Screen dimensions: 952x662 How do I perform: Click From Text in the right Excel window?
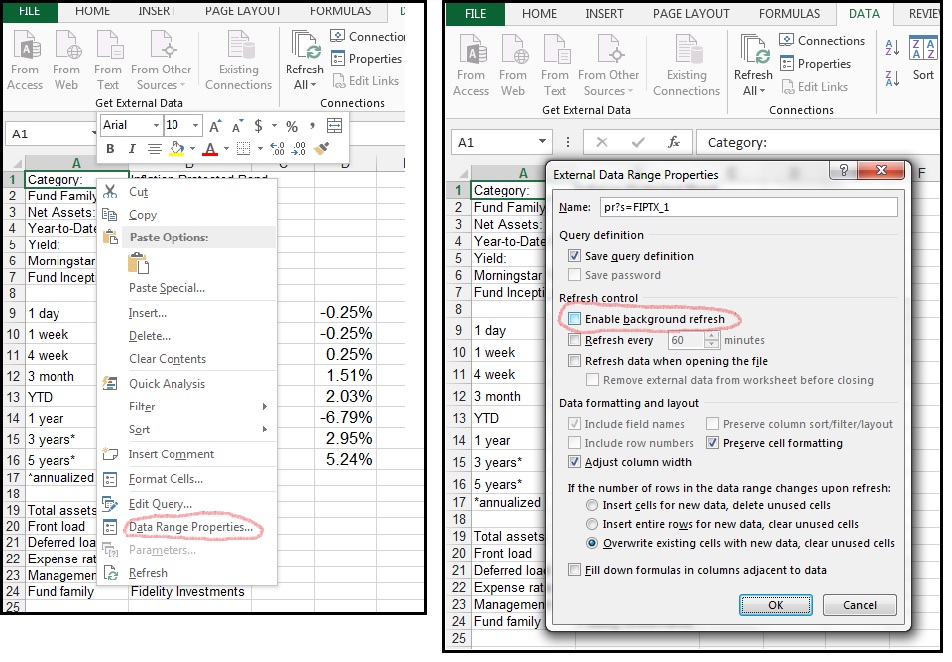pos(554,66)
